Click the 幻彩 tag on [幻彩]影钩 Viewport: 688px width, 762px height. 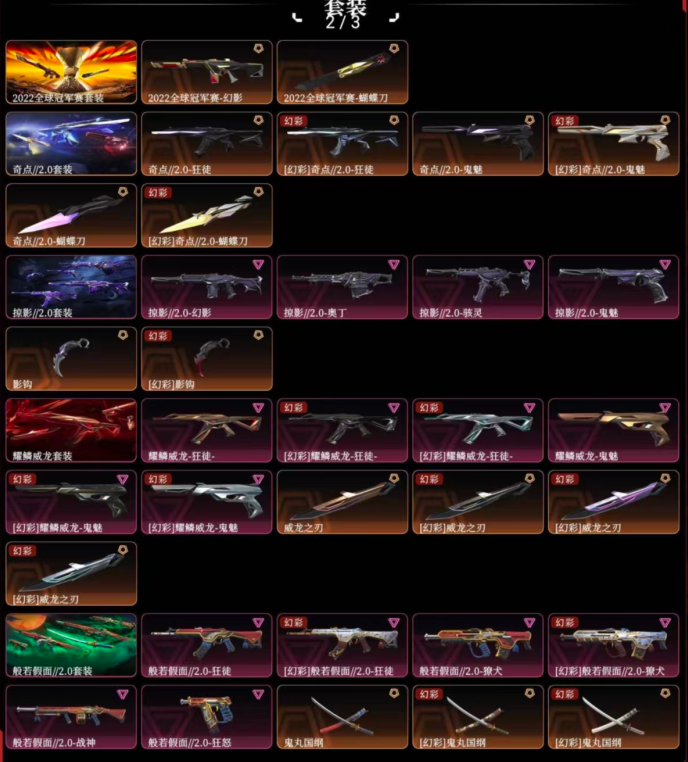158,336
